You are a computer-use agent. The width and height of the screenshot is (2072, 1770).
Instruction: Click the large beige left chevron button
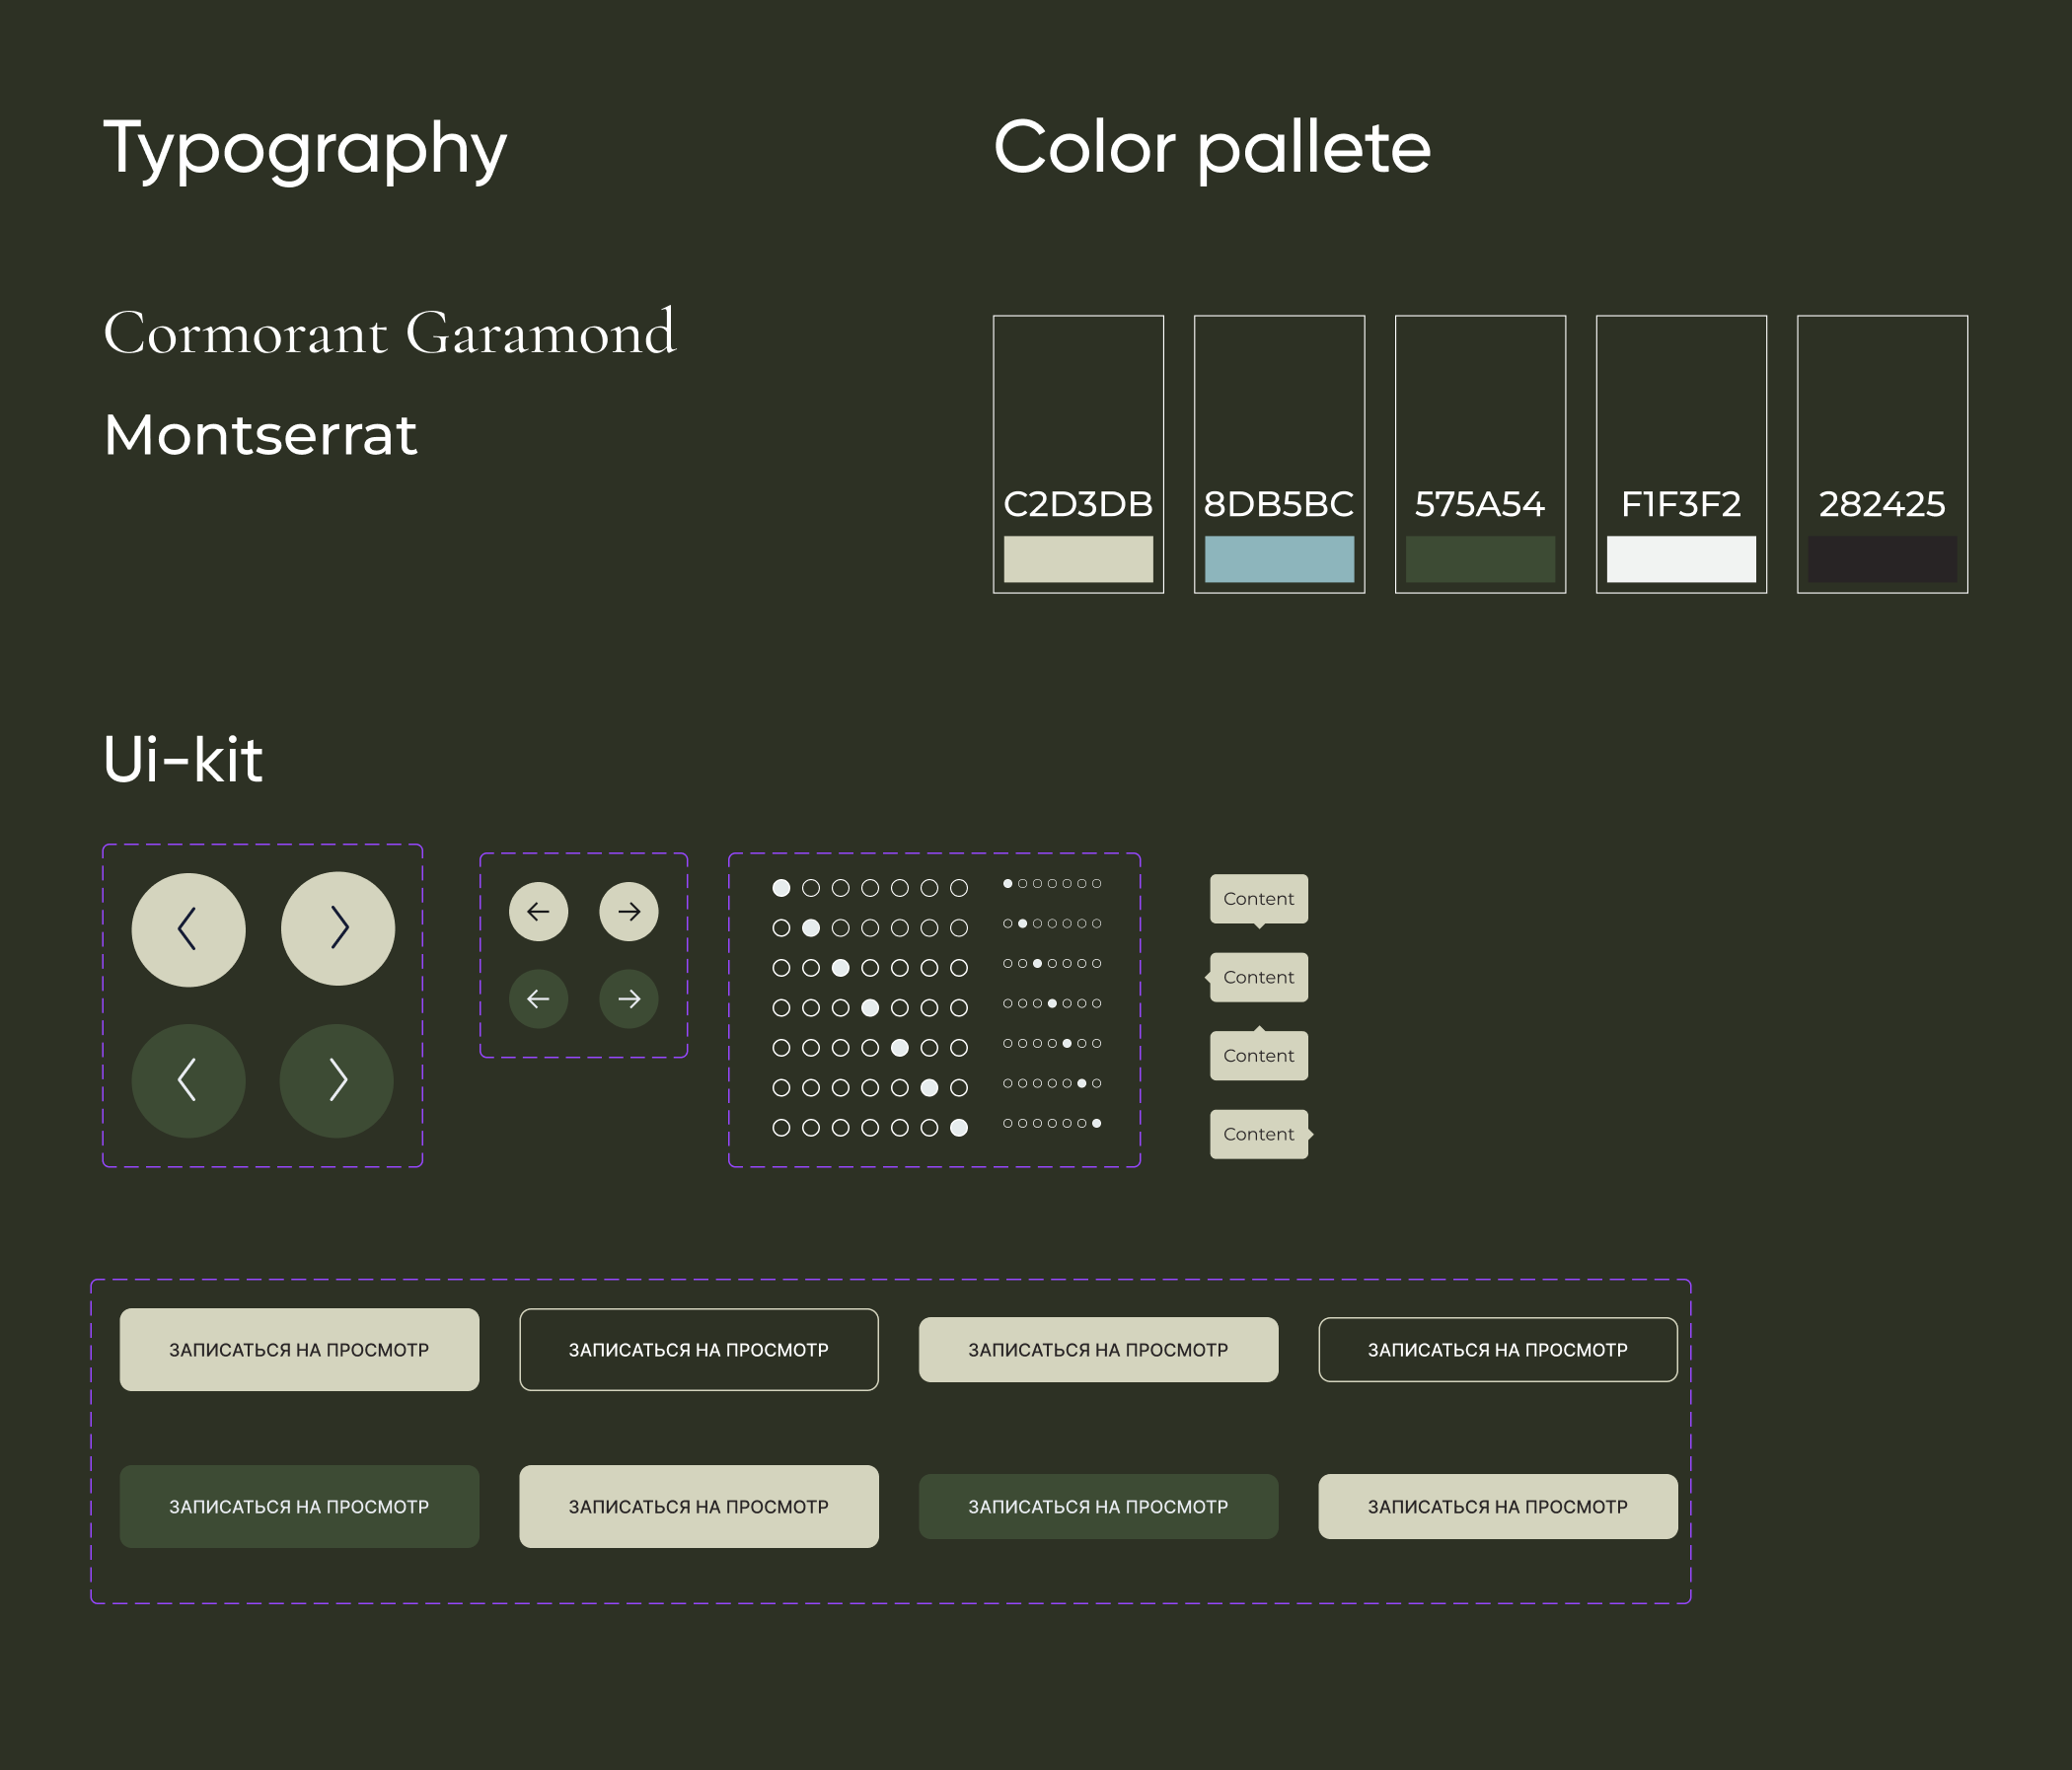188,930
